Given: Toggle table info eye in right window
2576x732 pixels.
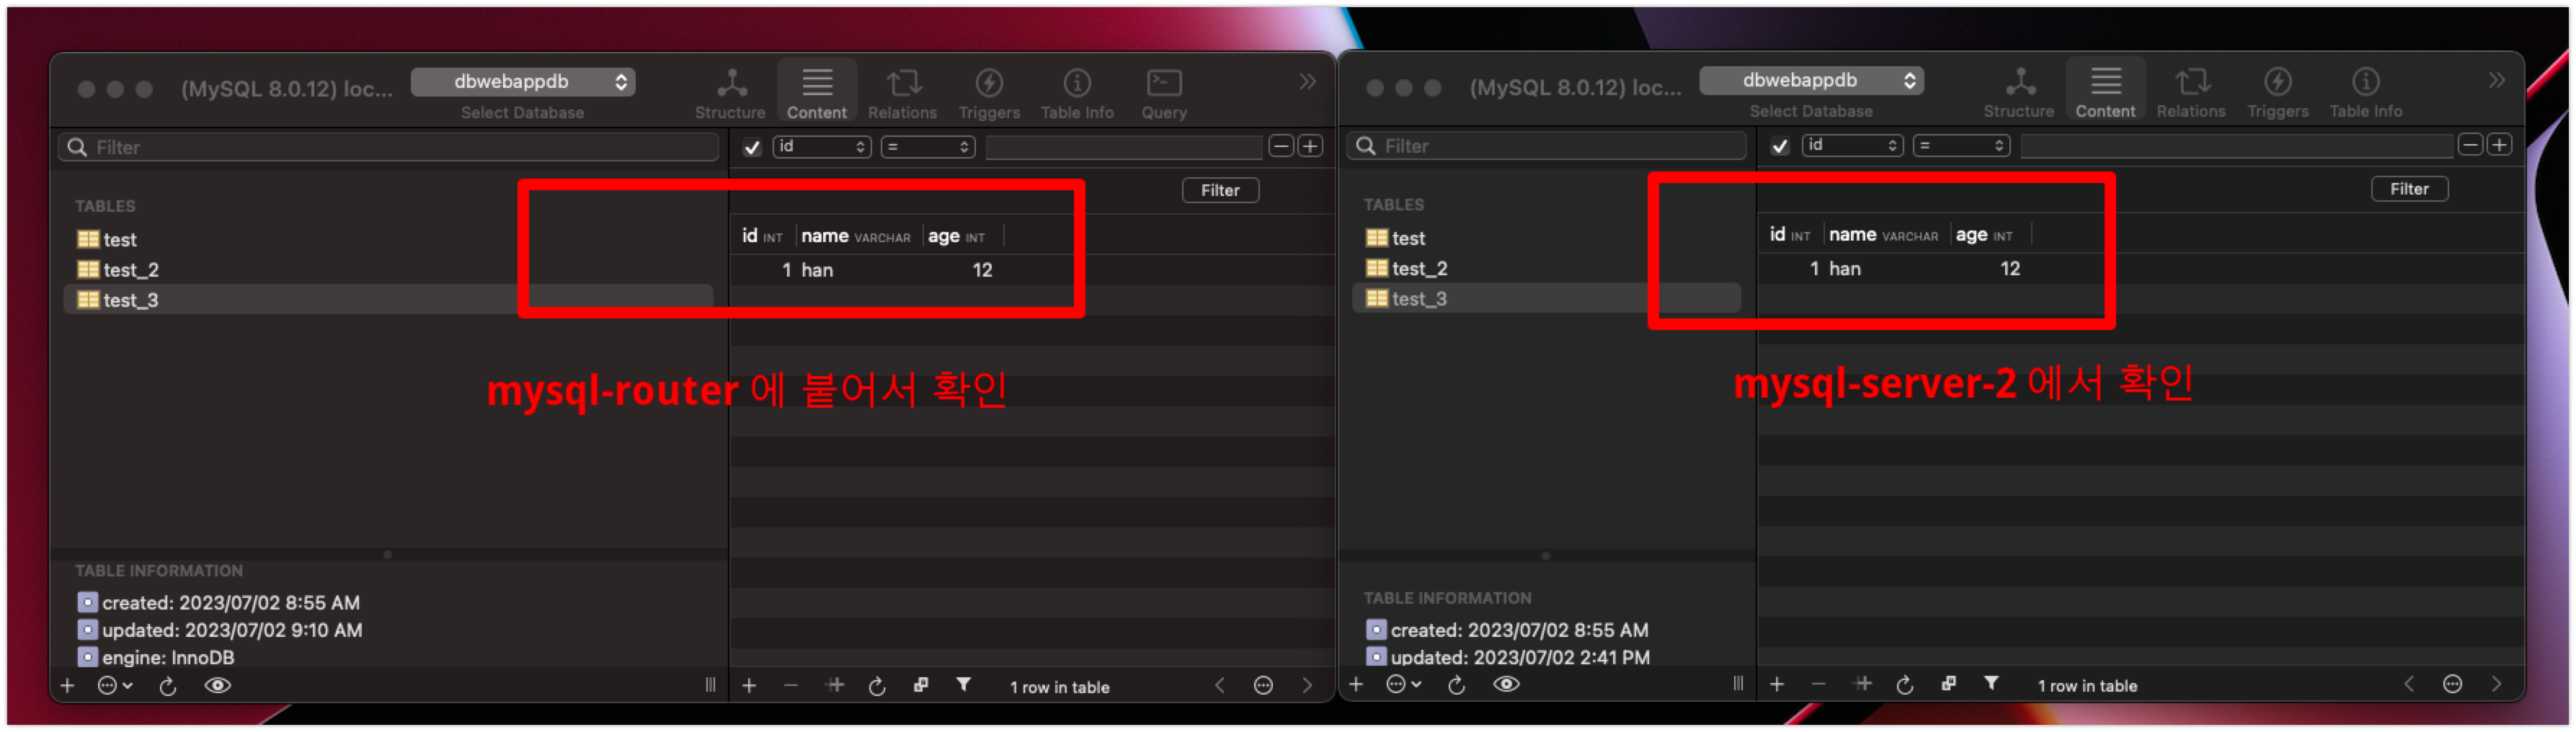Looking at the screenshot, I should [1506, 685].
